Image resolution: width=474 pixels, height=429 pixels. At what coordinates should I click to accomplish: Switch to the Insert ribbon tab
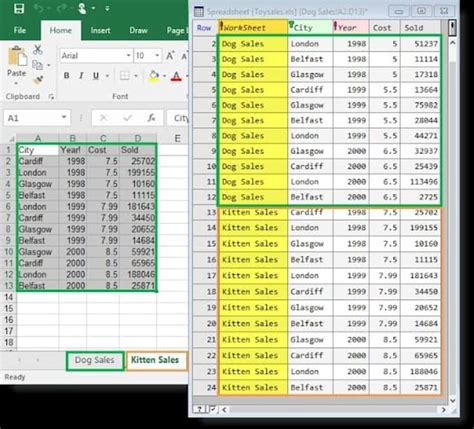(x=100, y=30)
